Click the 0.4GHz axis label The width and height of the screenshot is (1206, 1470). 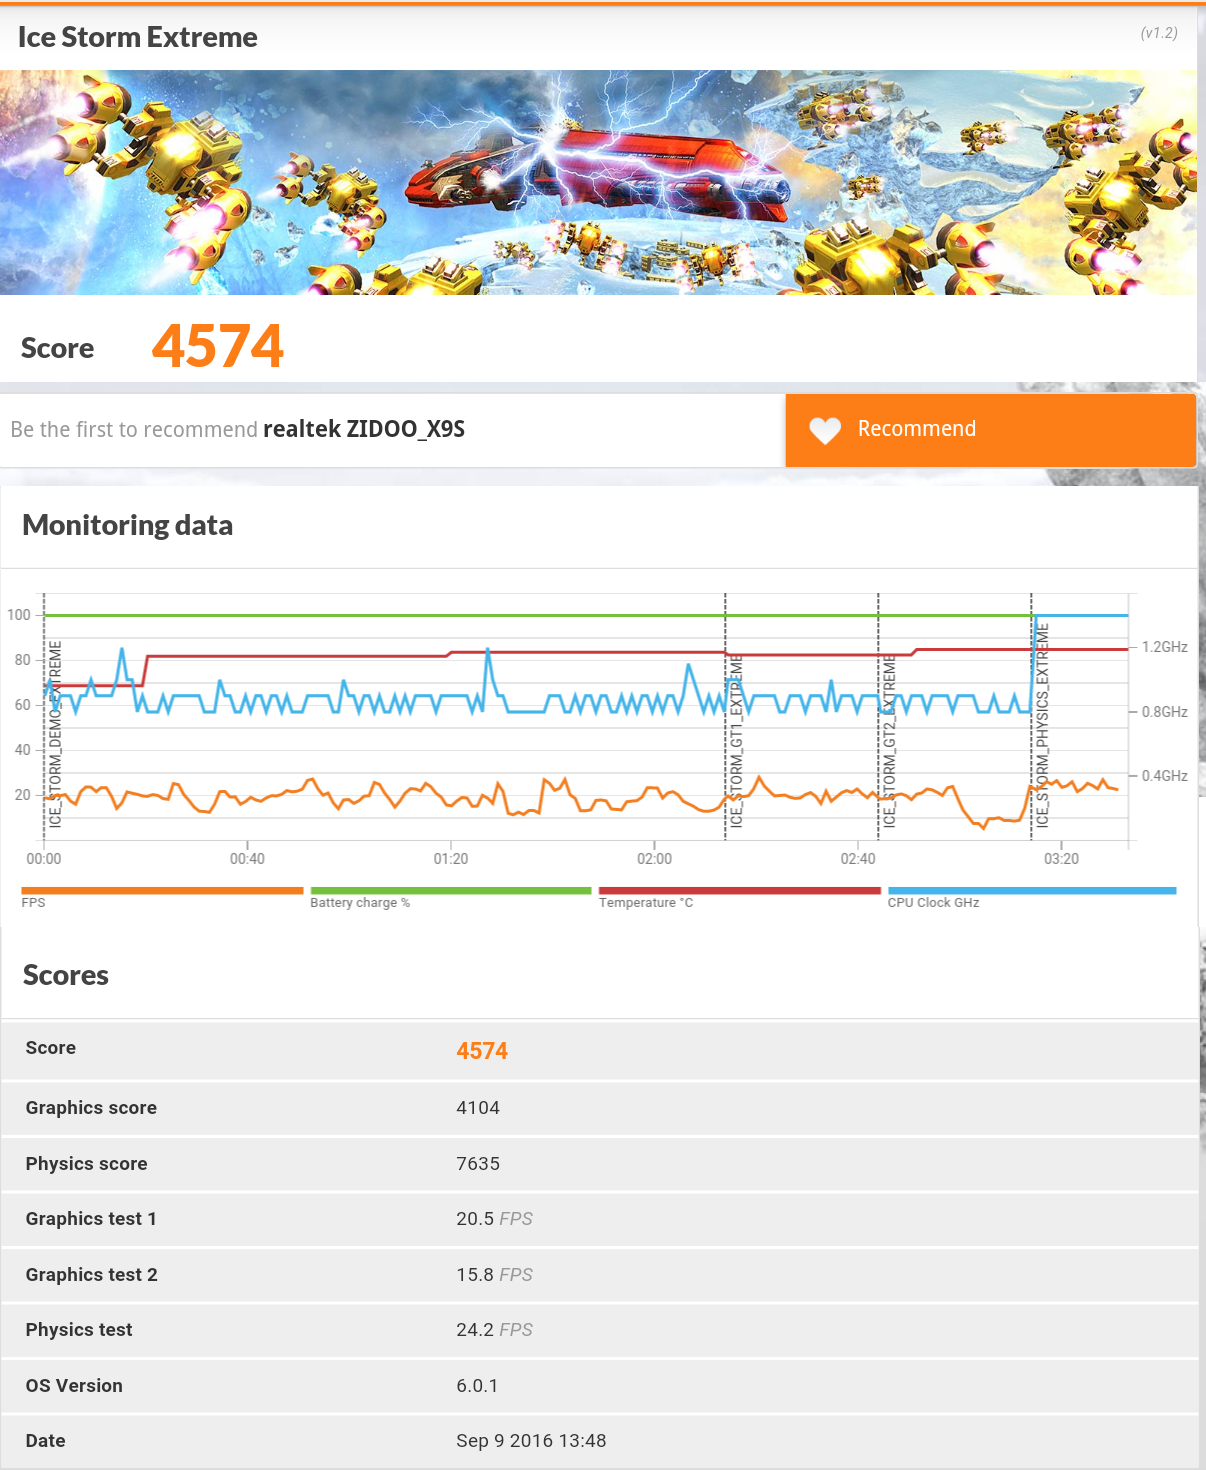[x=1165, y=776]
